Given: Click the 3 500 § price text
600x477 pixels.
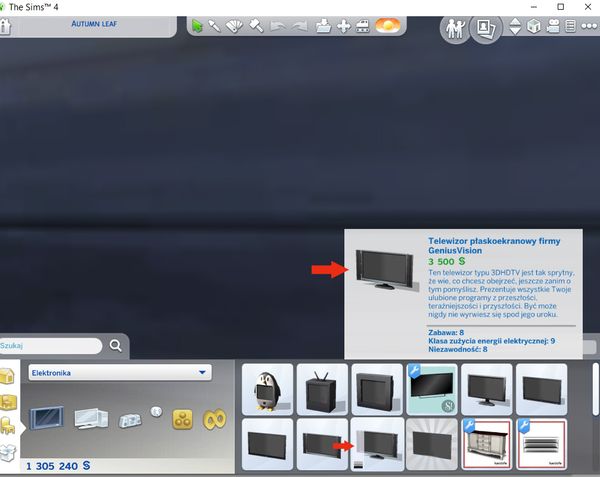Looking at the screenshot, I should click(446, 262).
